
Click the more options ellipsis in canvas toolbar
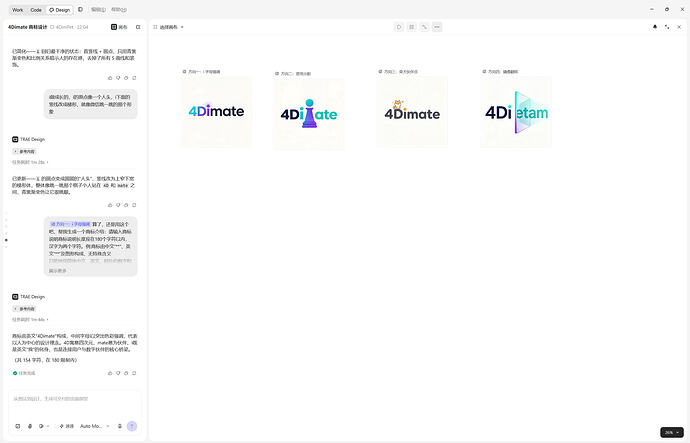point(437,27)
